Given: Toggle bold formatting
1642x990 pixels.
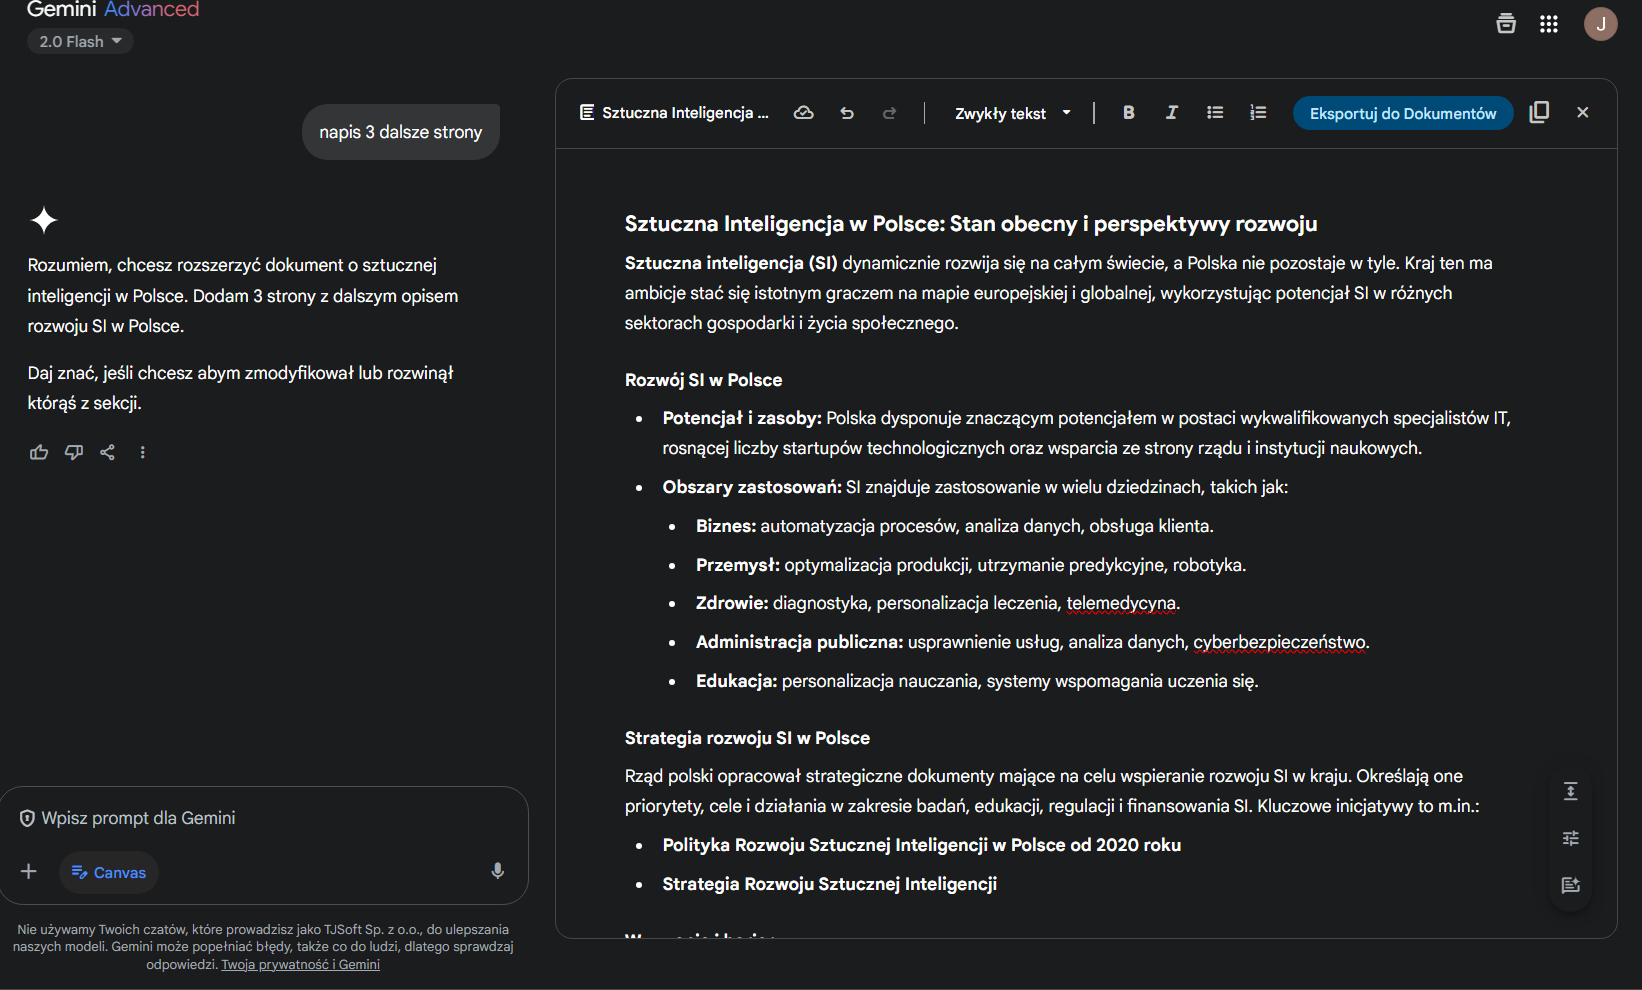Looking at the screenshot, I should tap(1128, 113).
